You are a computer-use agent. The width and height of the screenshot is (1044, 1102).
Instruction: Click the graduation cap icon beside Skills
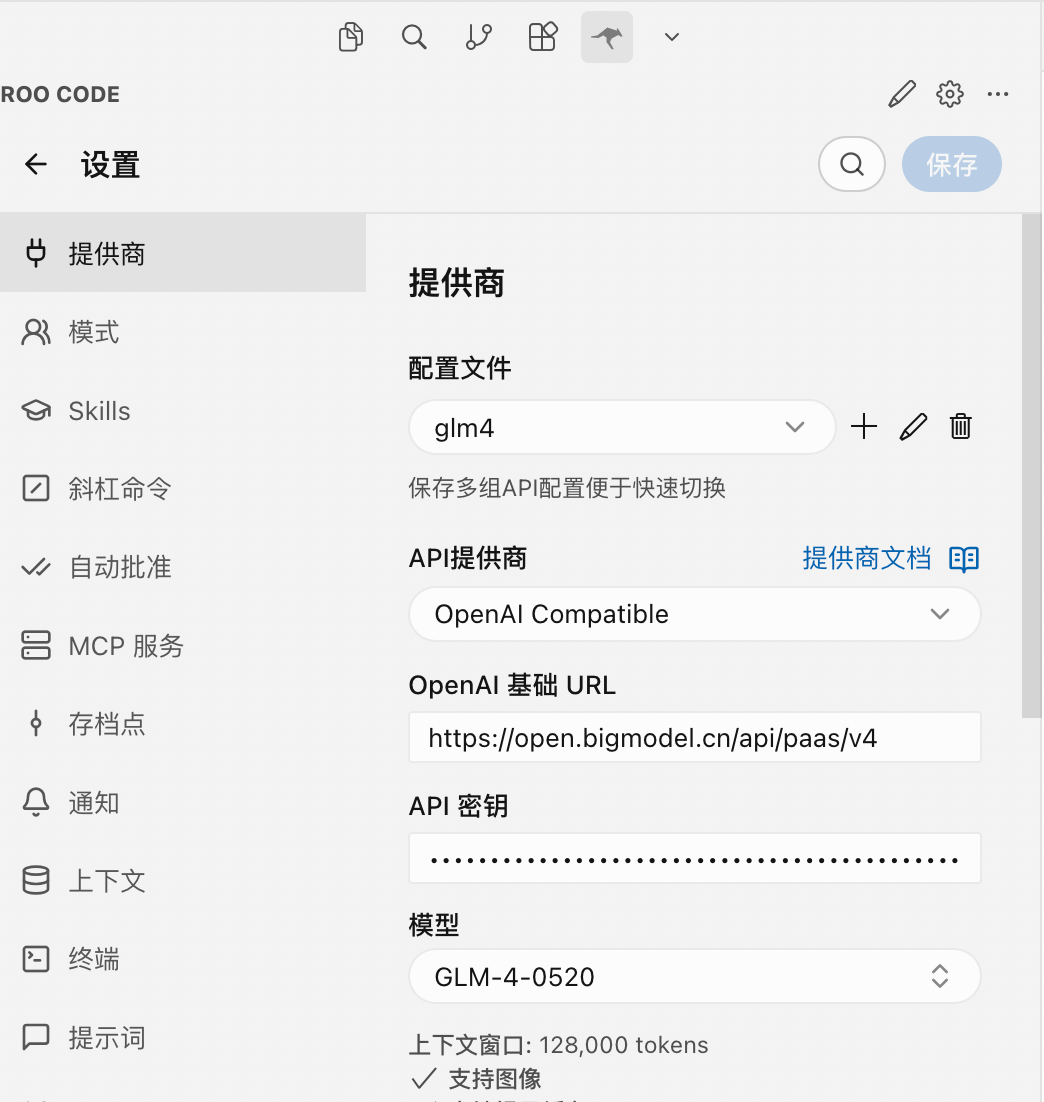point(36,410)
